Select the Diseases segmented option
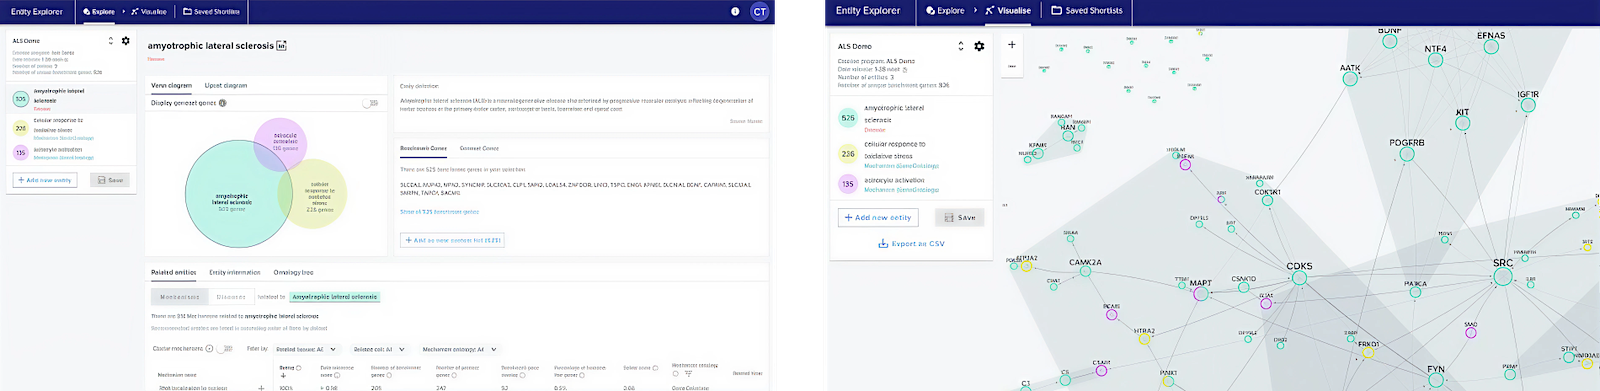This screenshot has width=1600, height=391. pos(231,297)
